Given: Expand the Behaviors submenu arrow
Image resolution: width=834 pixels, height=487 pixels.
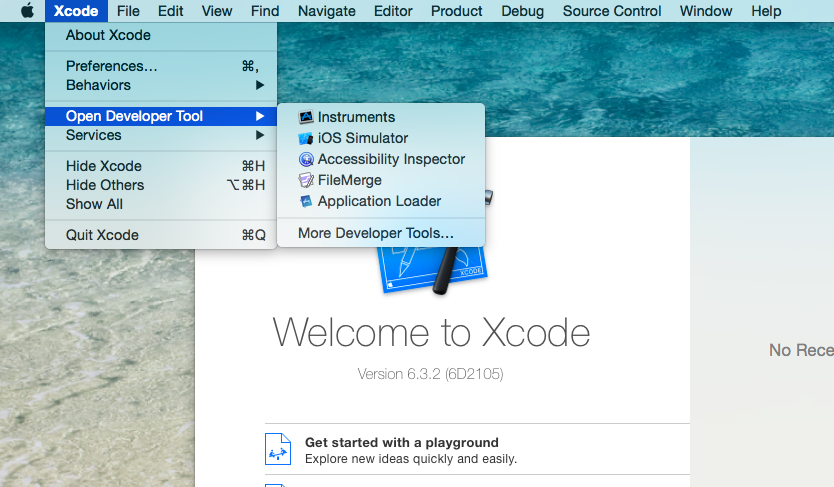Looking at the screenshot, I should 260,85.
